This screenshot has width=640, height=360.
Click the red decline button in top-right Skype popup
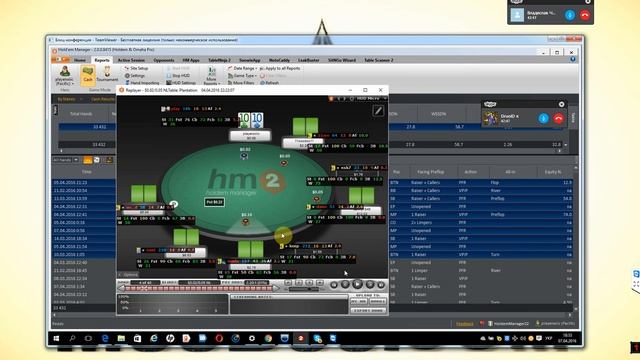pos(585,15)
